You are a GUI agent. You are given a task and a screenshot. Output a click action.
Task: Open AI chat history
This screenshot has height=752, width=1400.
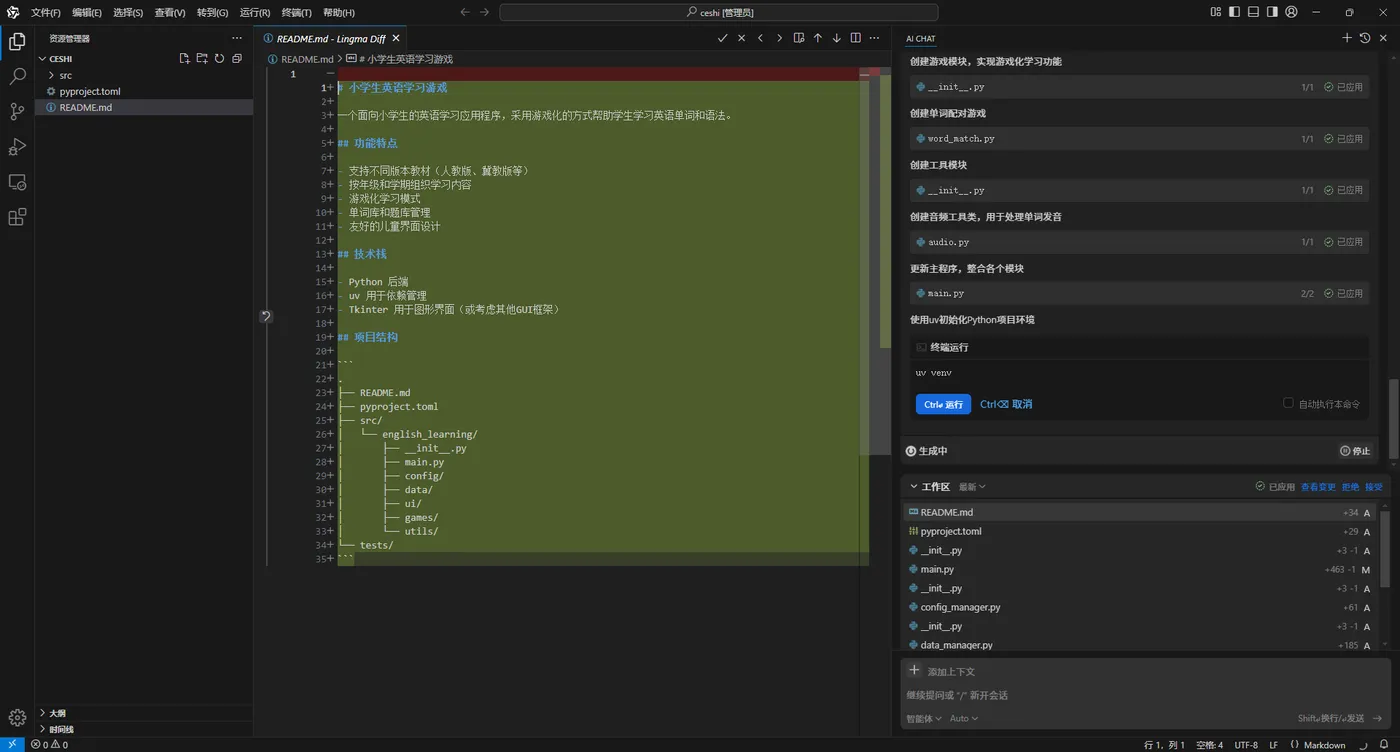[x=1365, y=38]
